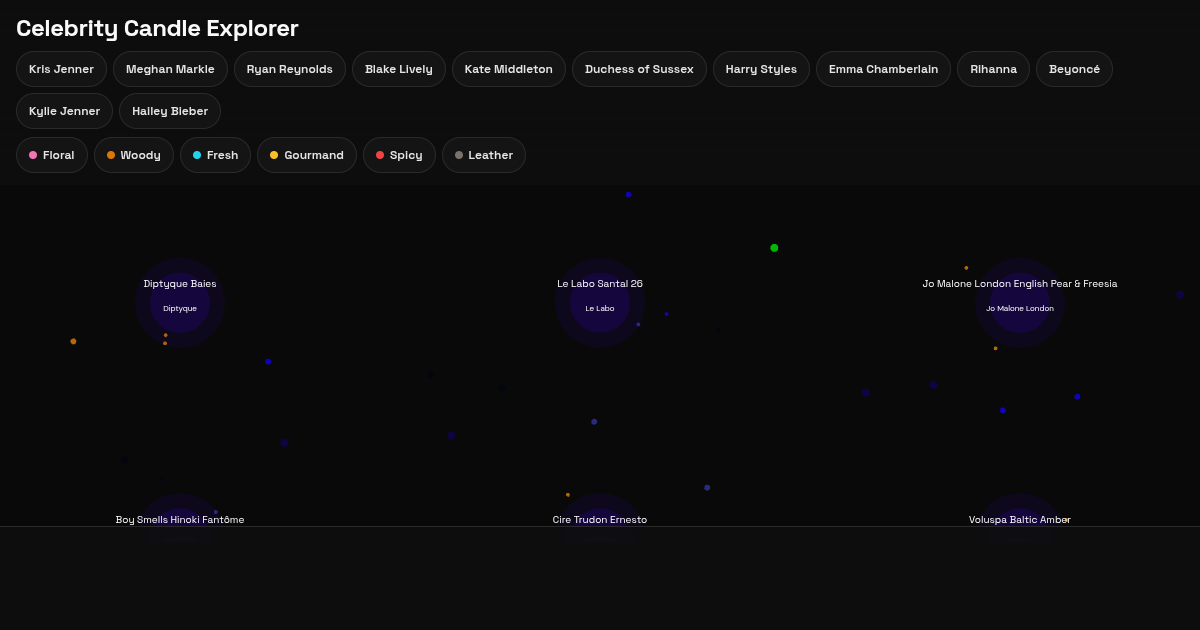The height and width of the screenshot is (630, 1200).
Task: Select the Boy Smells Hinoki Fantôme node
Action: click(x=180, y=519)
